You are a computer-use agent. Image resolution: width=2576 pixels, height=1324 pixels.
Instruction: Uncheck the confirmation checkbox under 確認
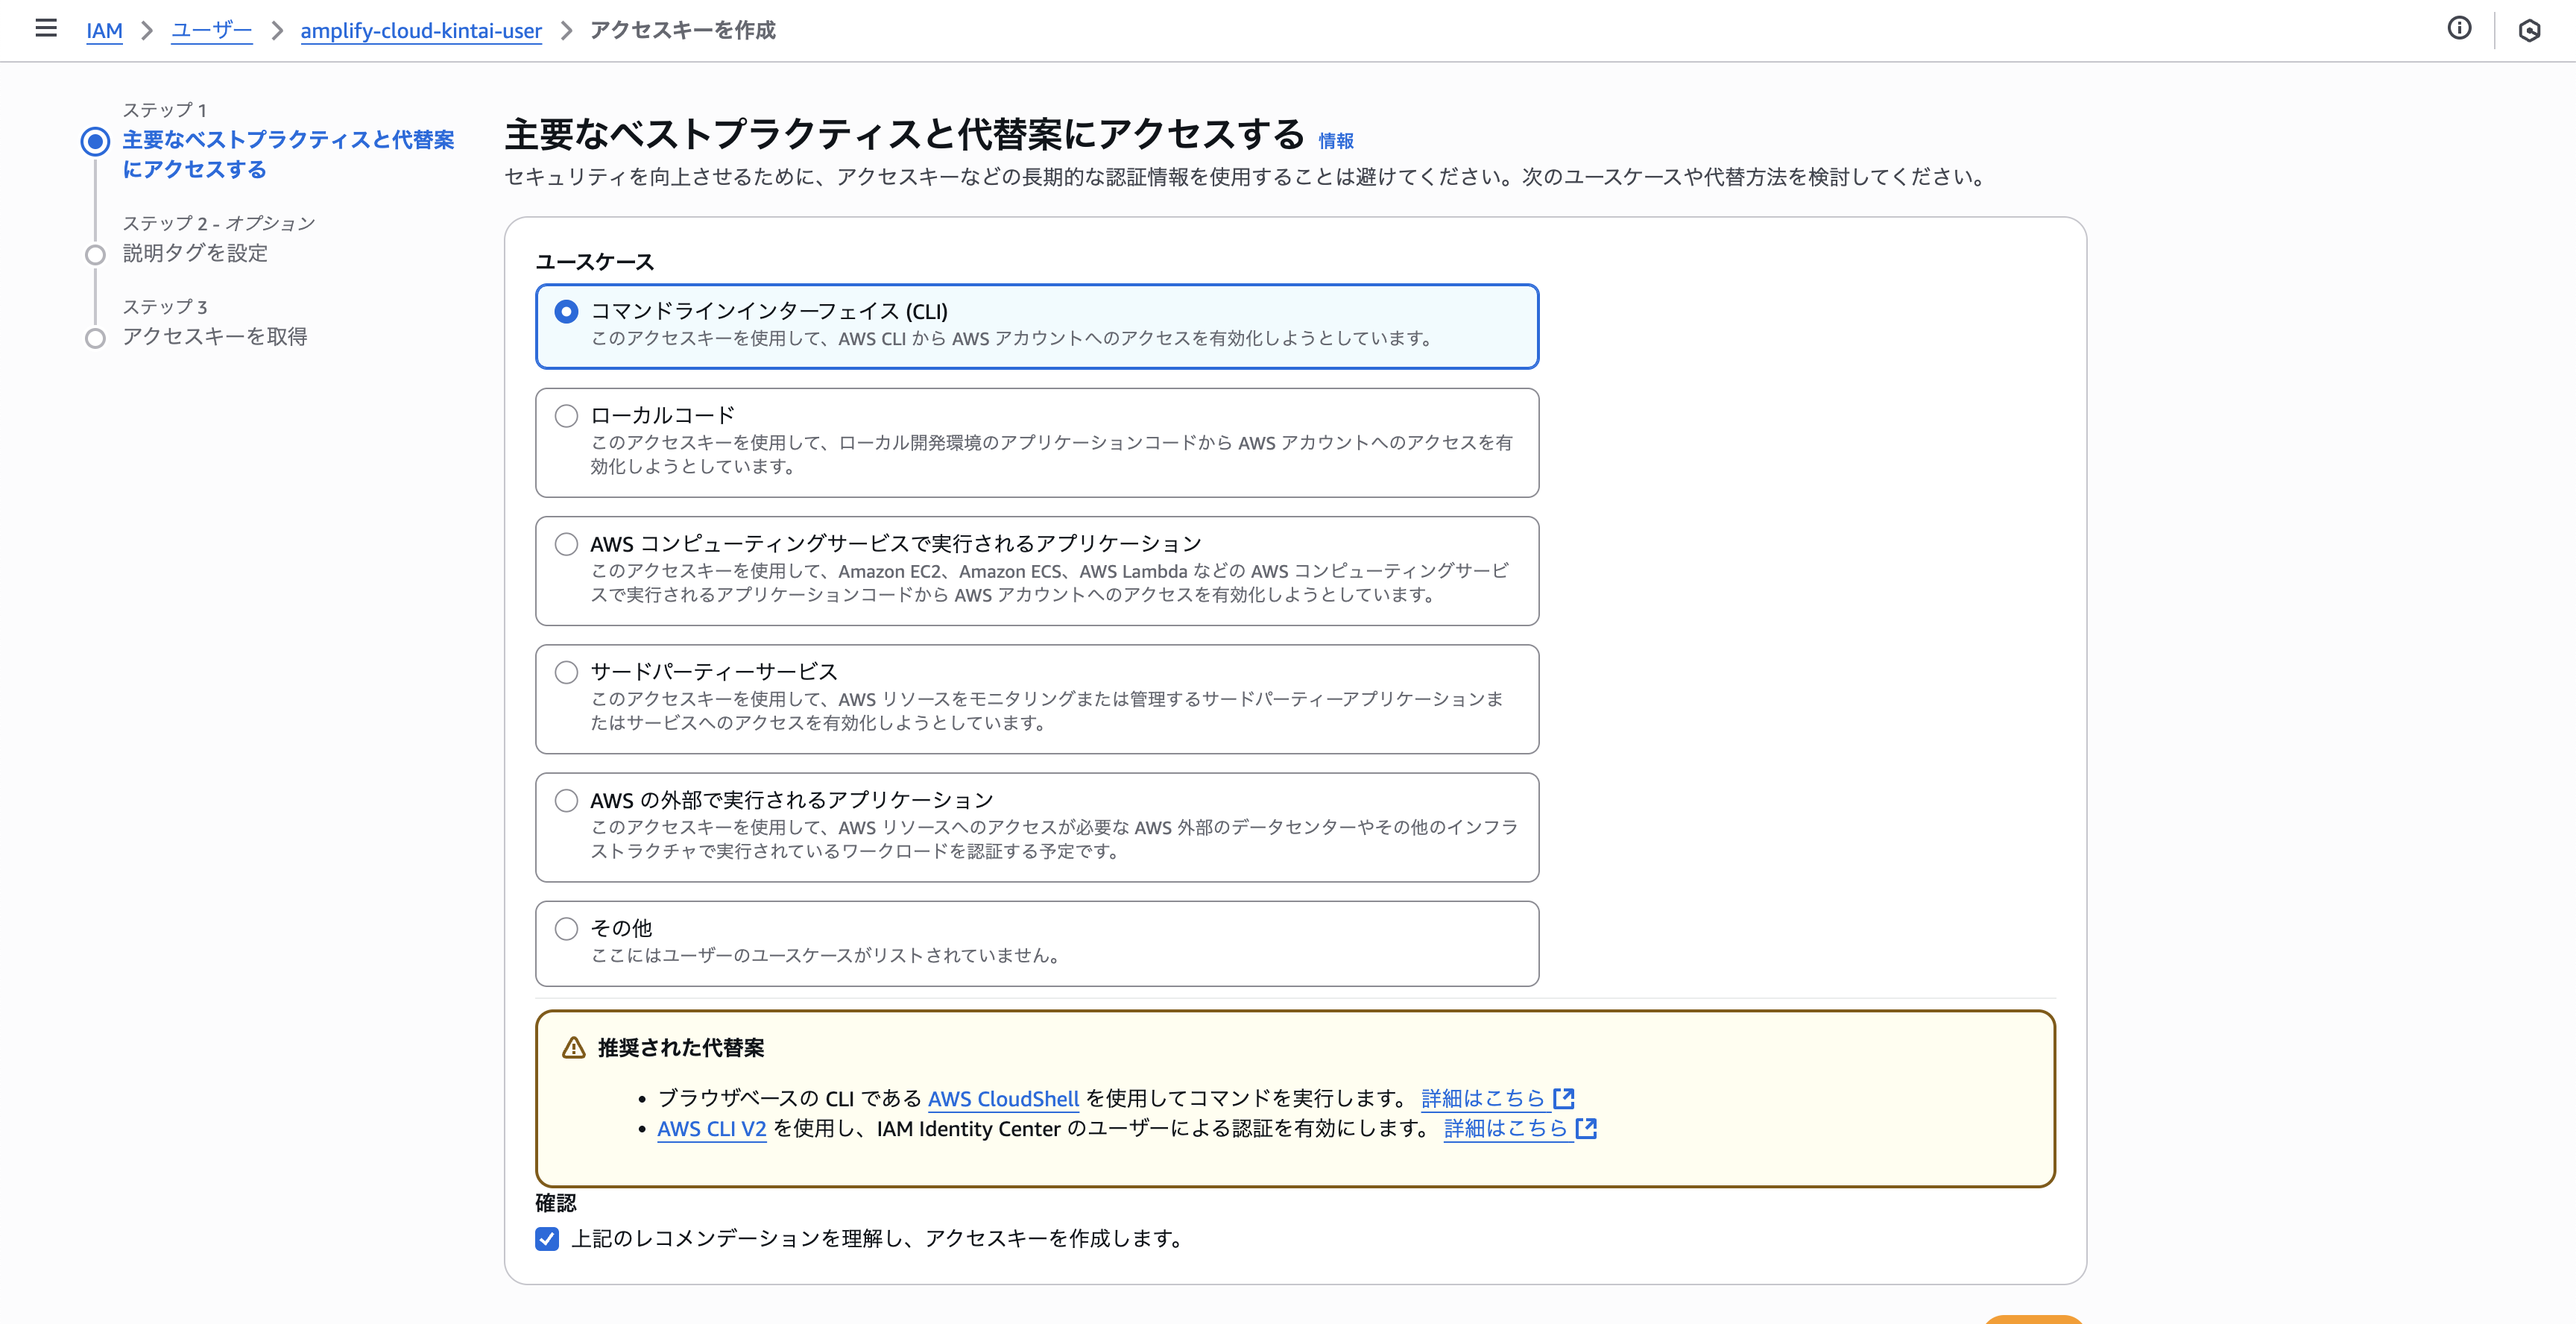pyautogui.click(x=546, y=1239)
